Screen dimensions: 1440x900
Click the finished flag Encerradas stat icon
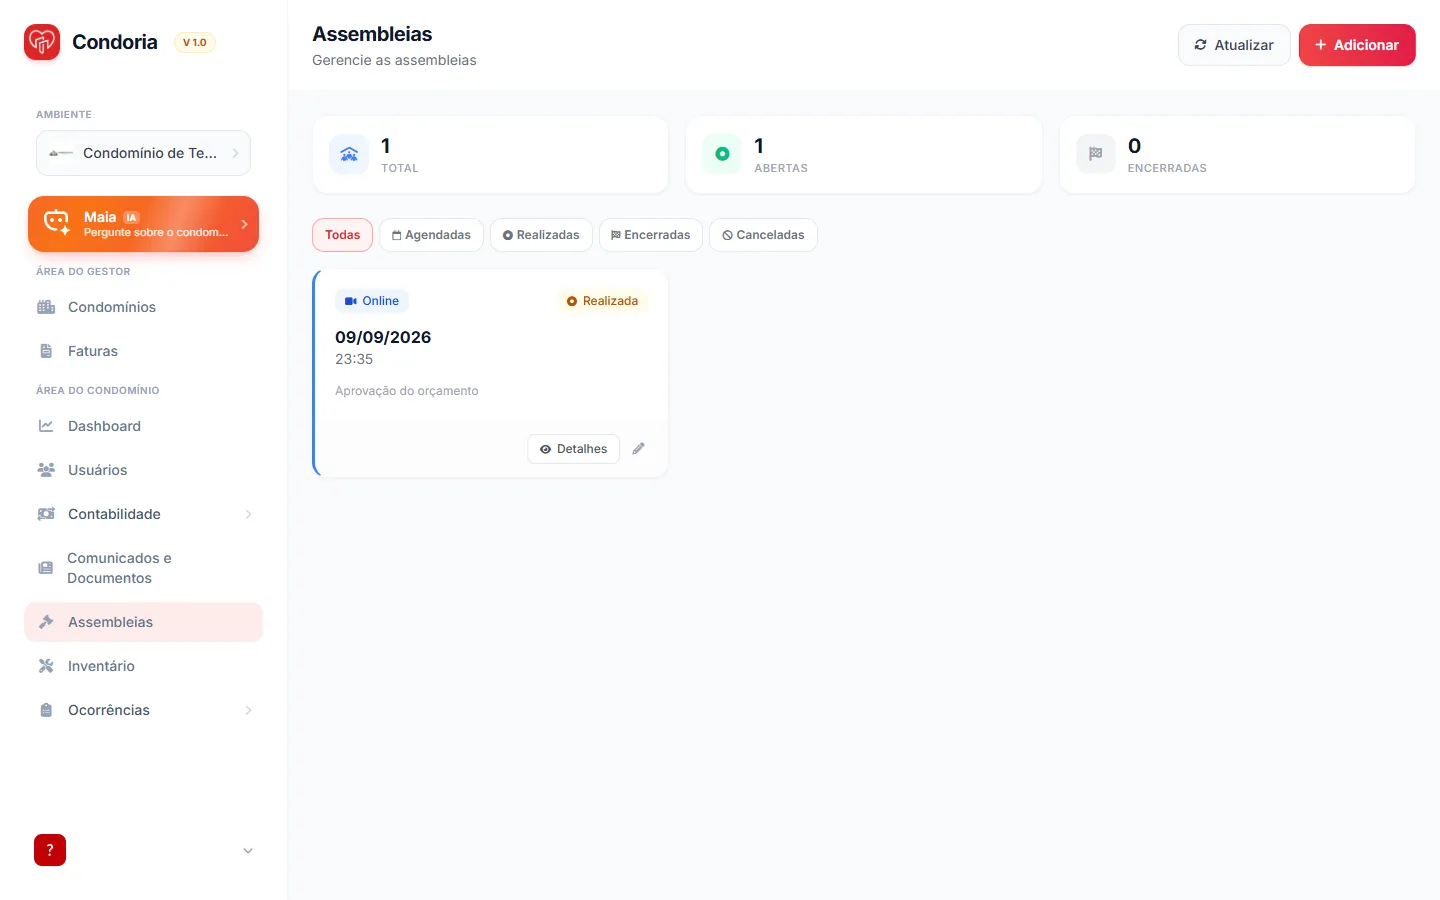[1096, 154]
